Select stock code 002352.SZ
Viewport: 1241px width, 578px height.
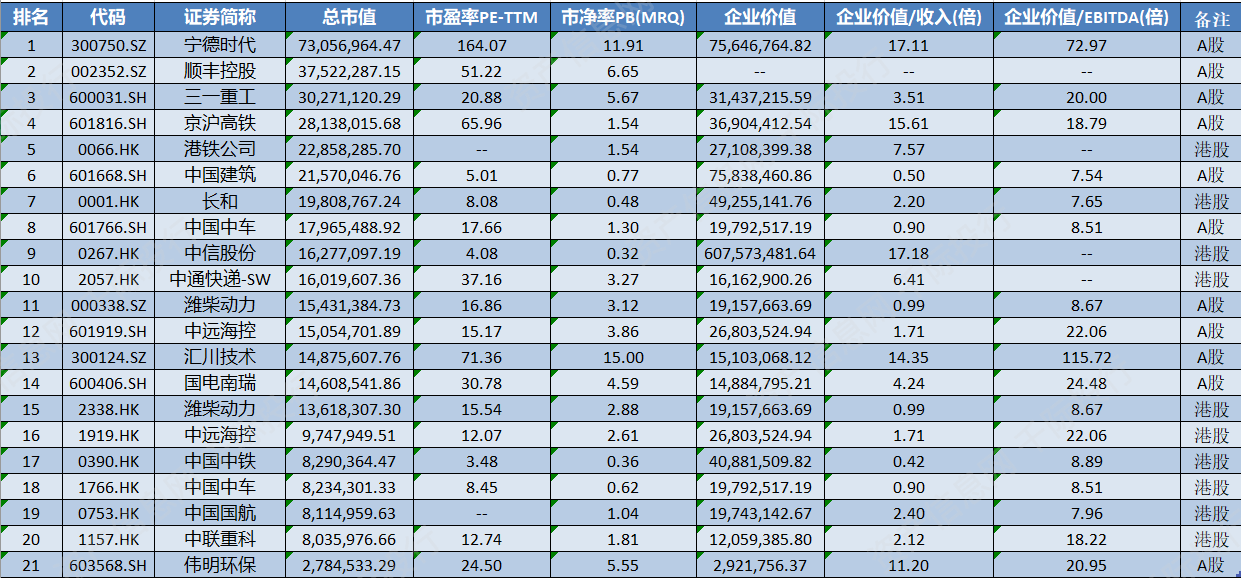(x=109, y=71)
